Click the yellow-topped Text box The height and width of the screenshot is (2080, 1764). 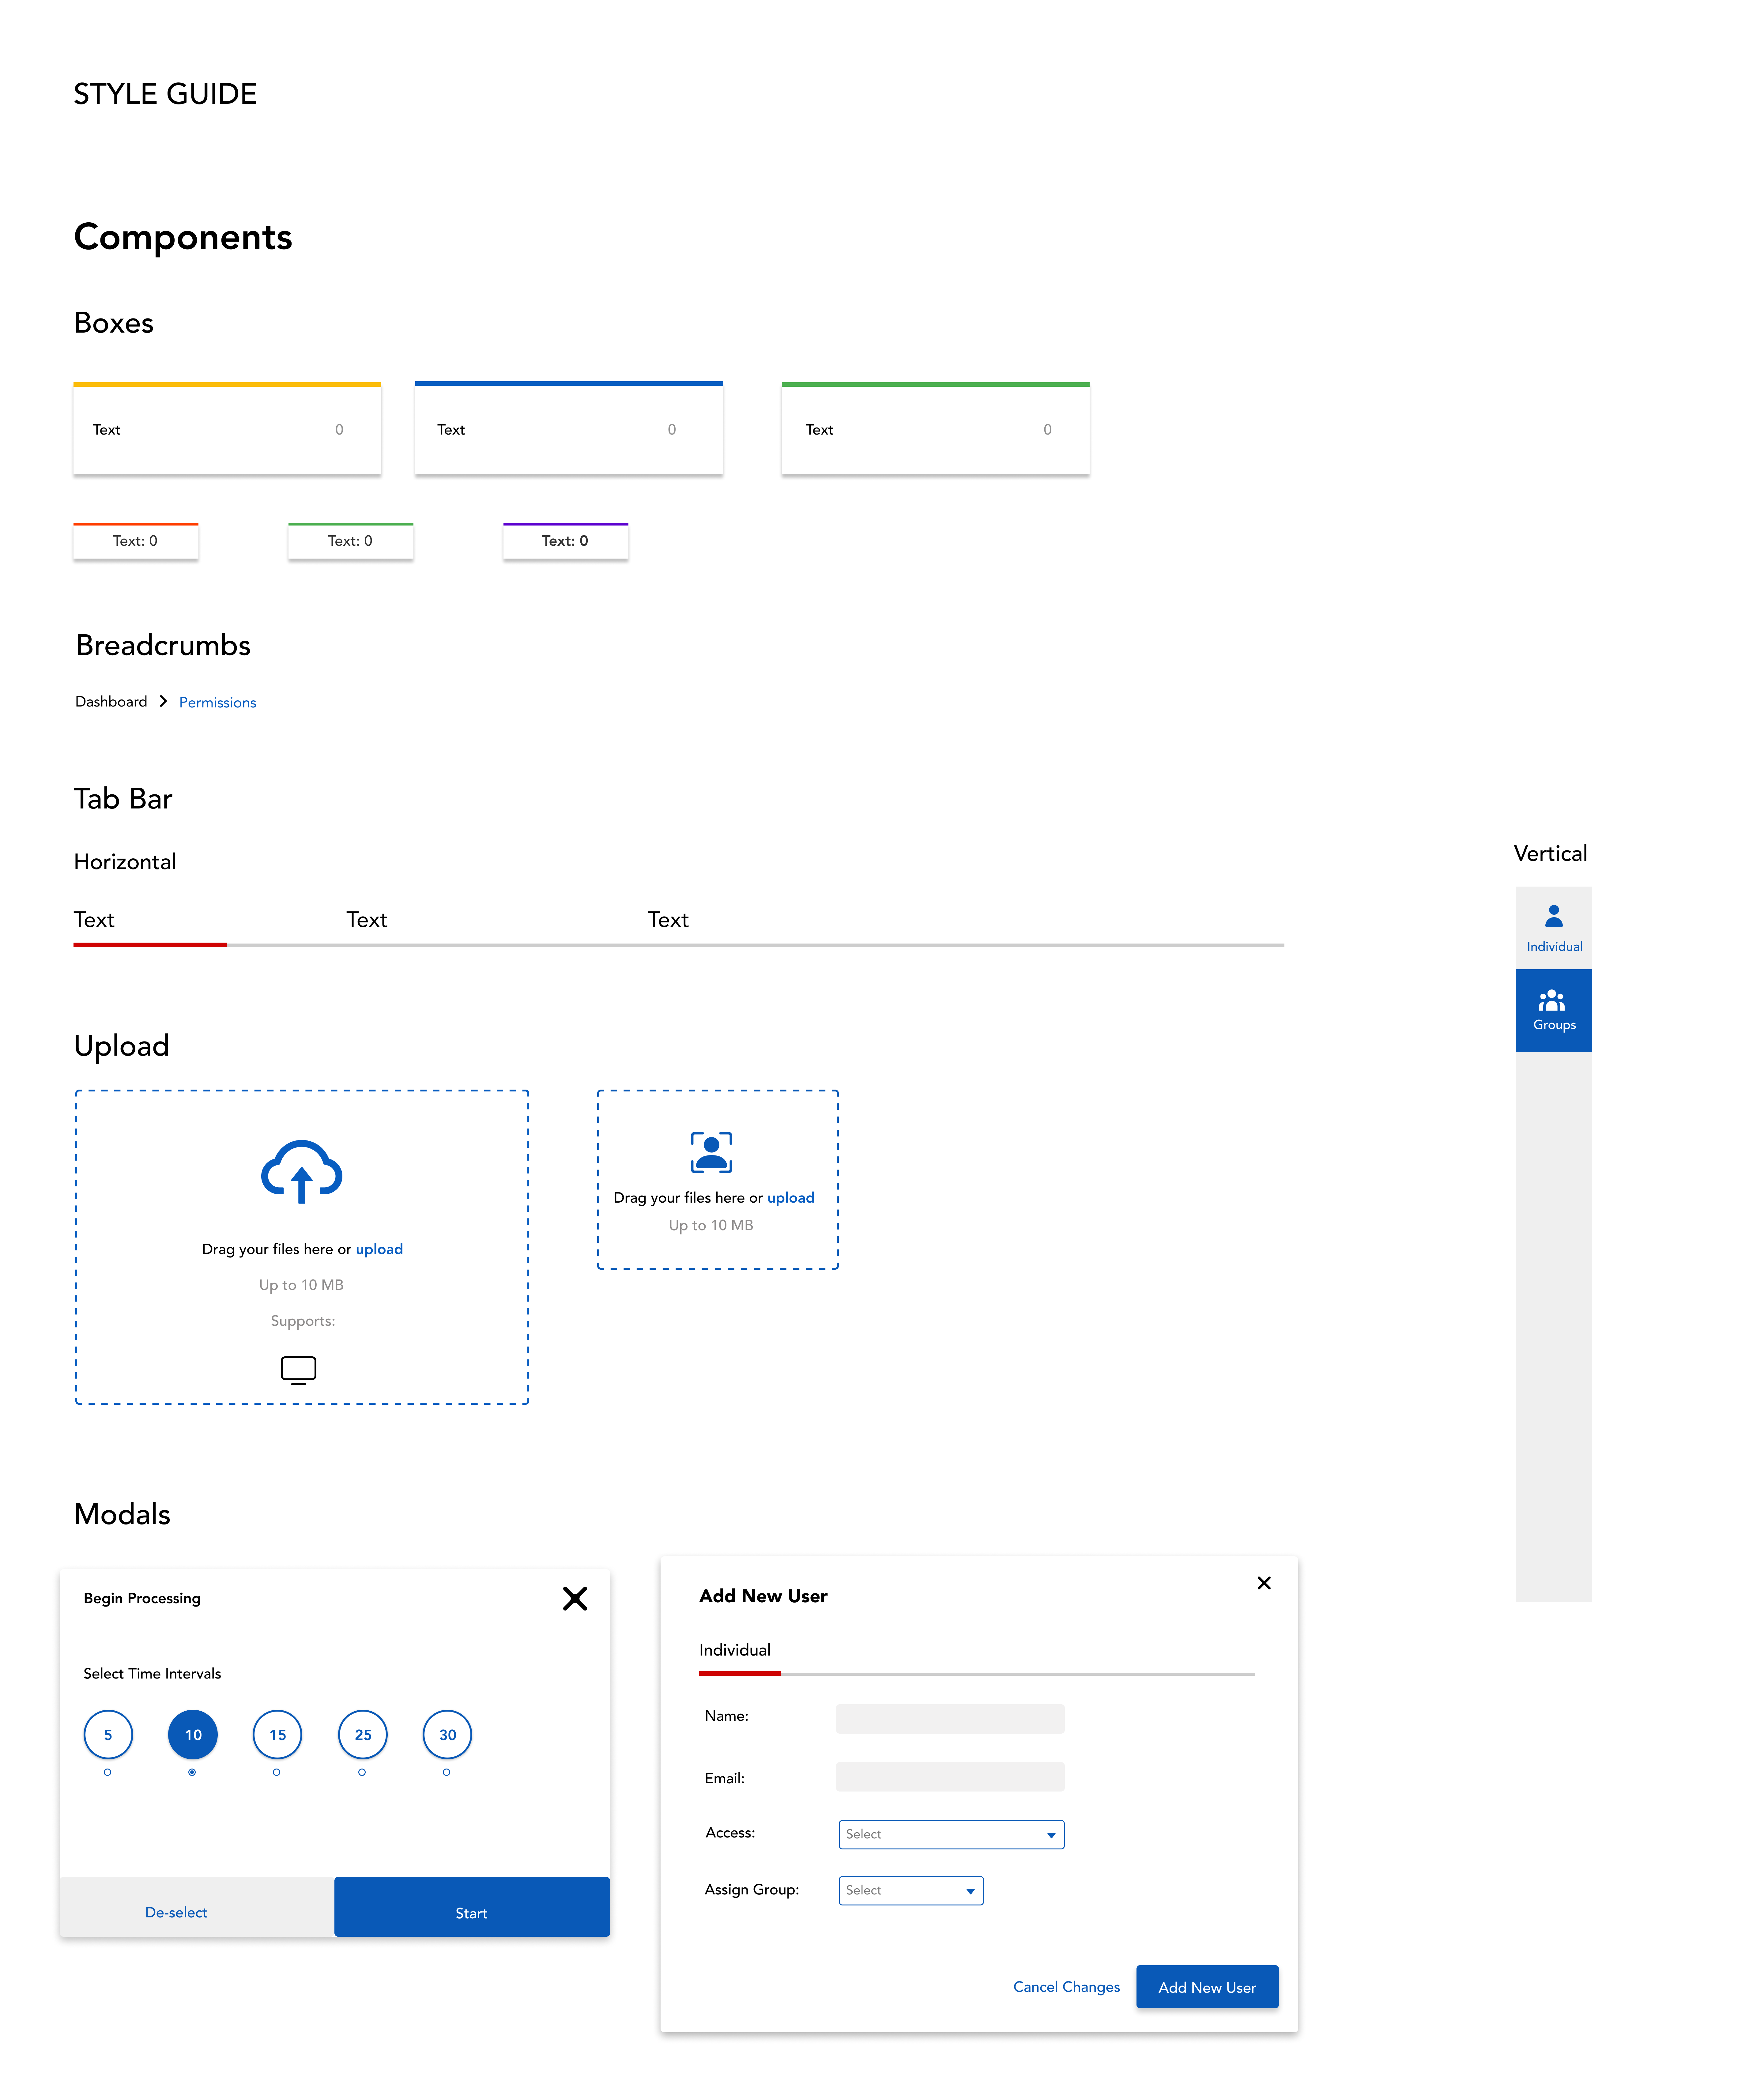point(227,428)
